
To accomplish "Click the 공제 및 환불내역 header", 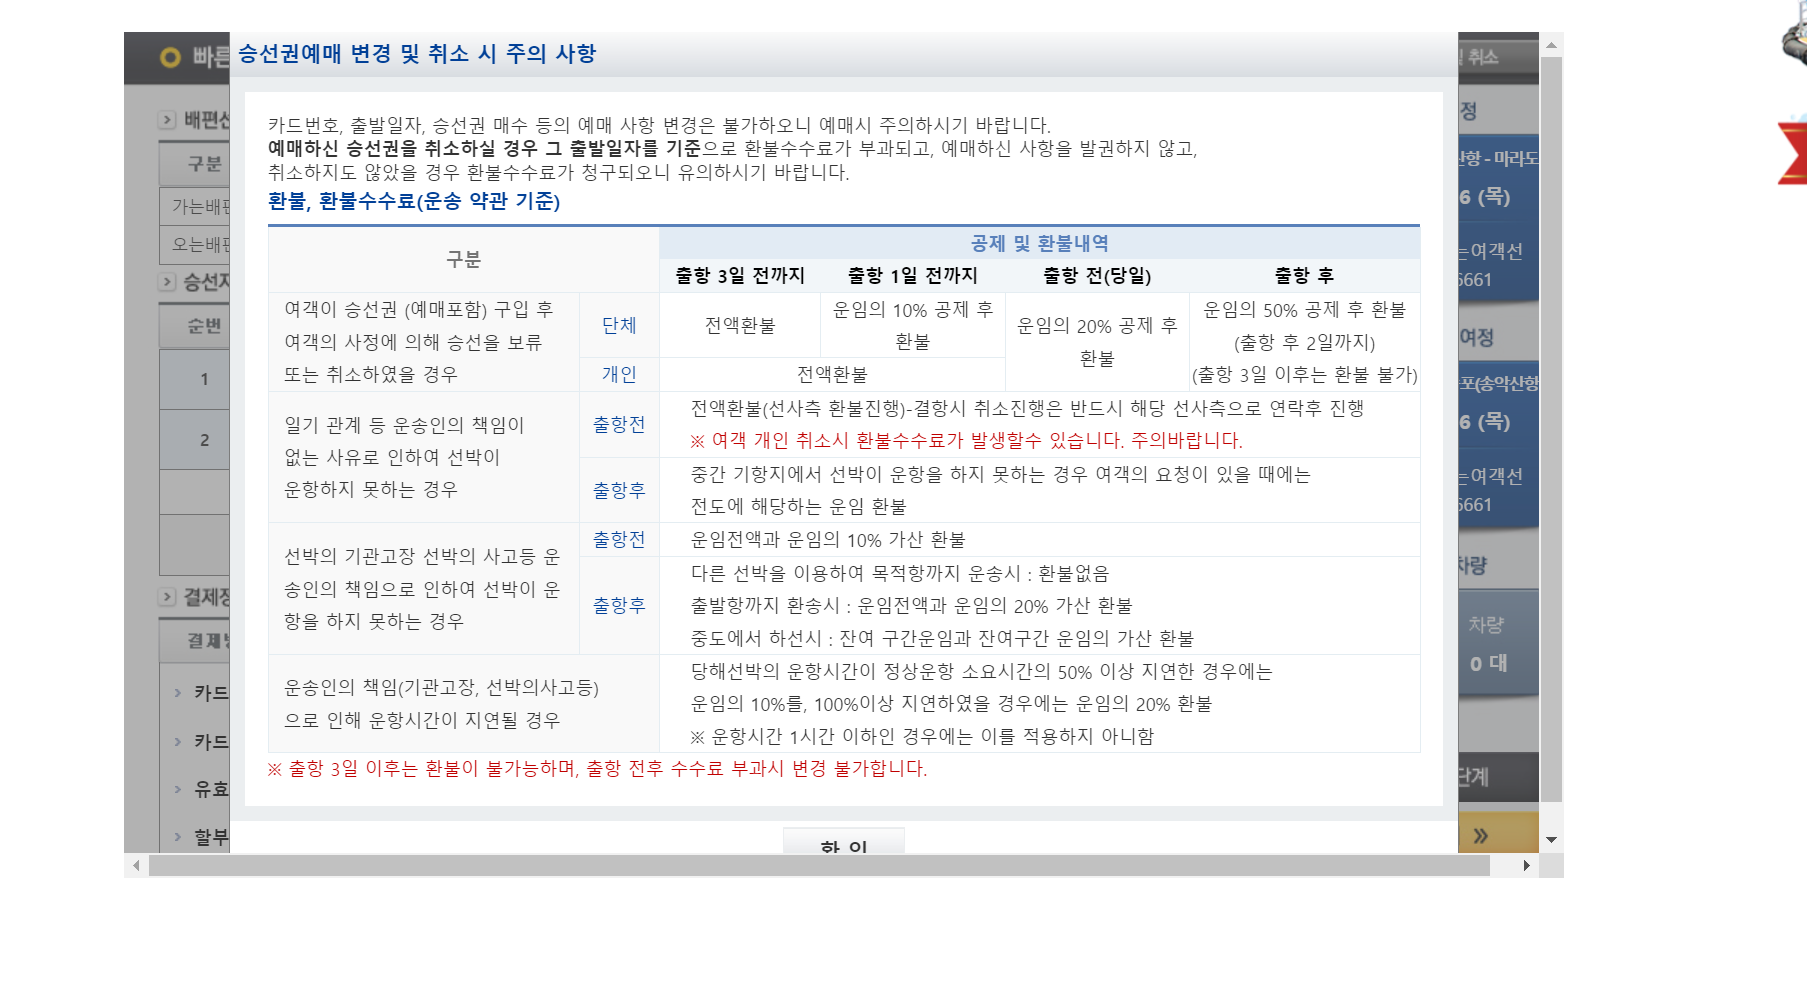I will click(x=1039, y=243).
